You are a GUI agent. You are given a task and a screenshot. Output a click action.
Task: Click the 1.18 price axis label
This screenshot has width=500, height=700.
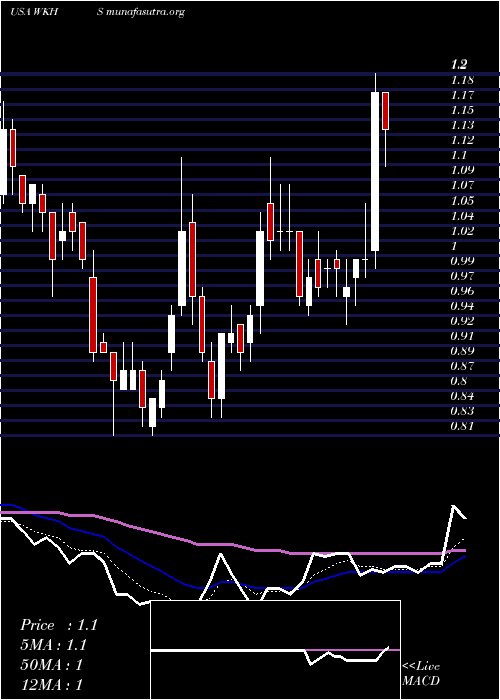pyautogui.click(x=462, y=80)
